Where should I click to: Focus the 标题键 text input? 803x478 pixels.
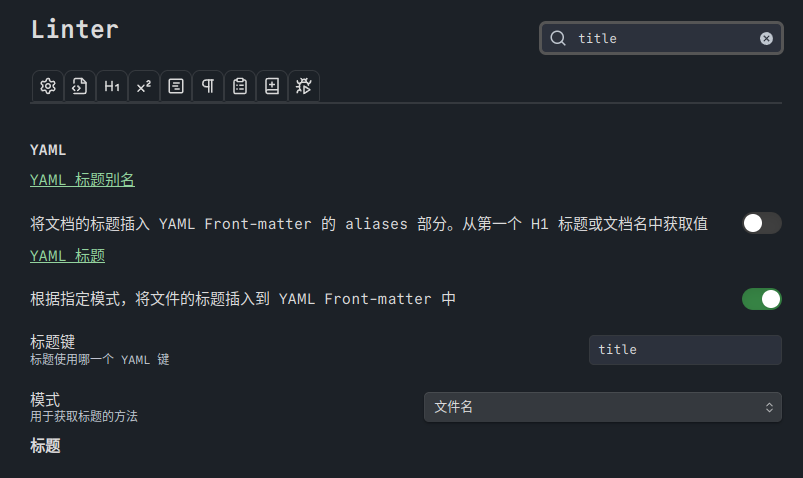[684, 350]
